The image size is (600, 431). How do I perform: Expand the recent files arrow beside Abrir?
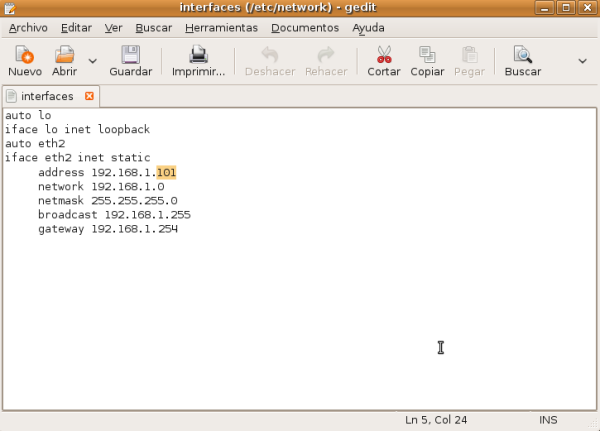coord(93,61)
